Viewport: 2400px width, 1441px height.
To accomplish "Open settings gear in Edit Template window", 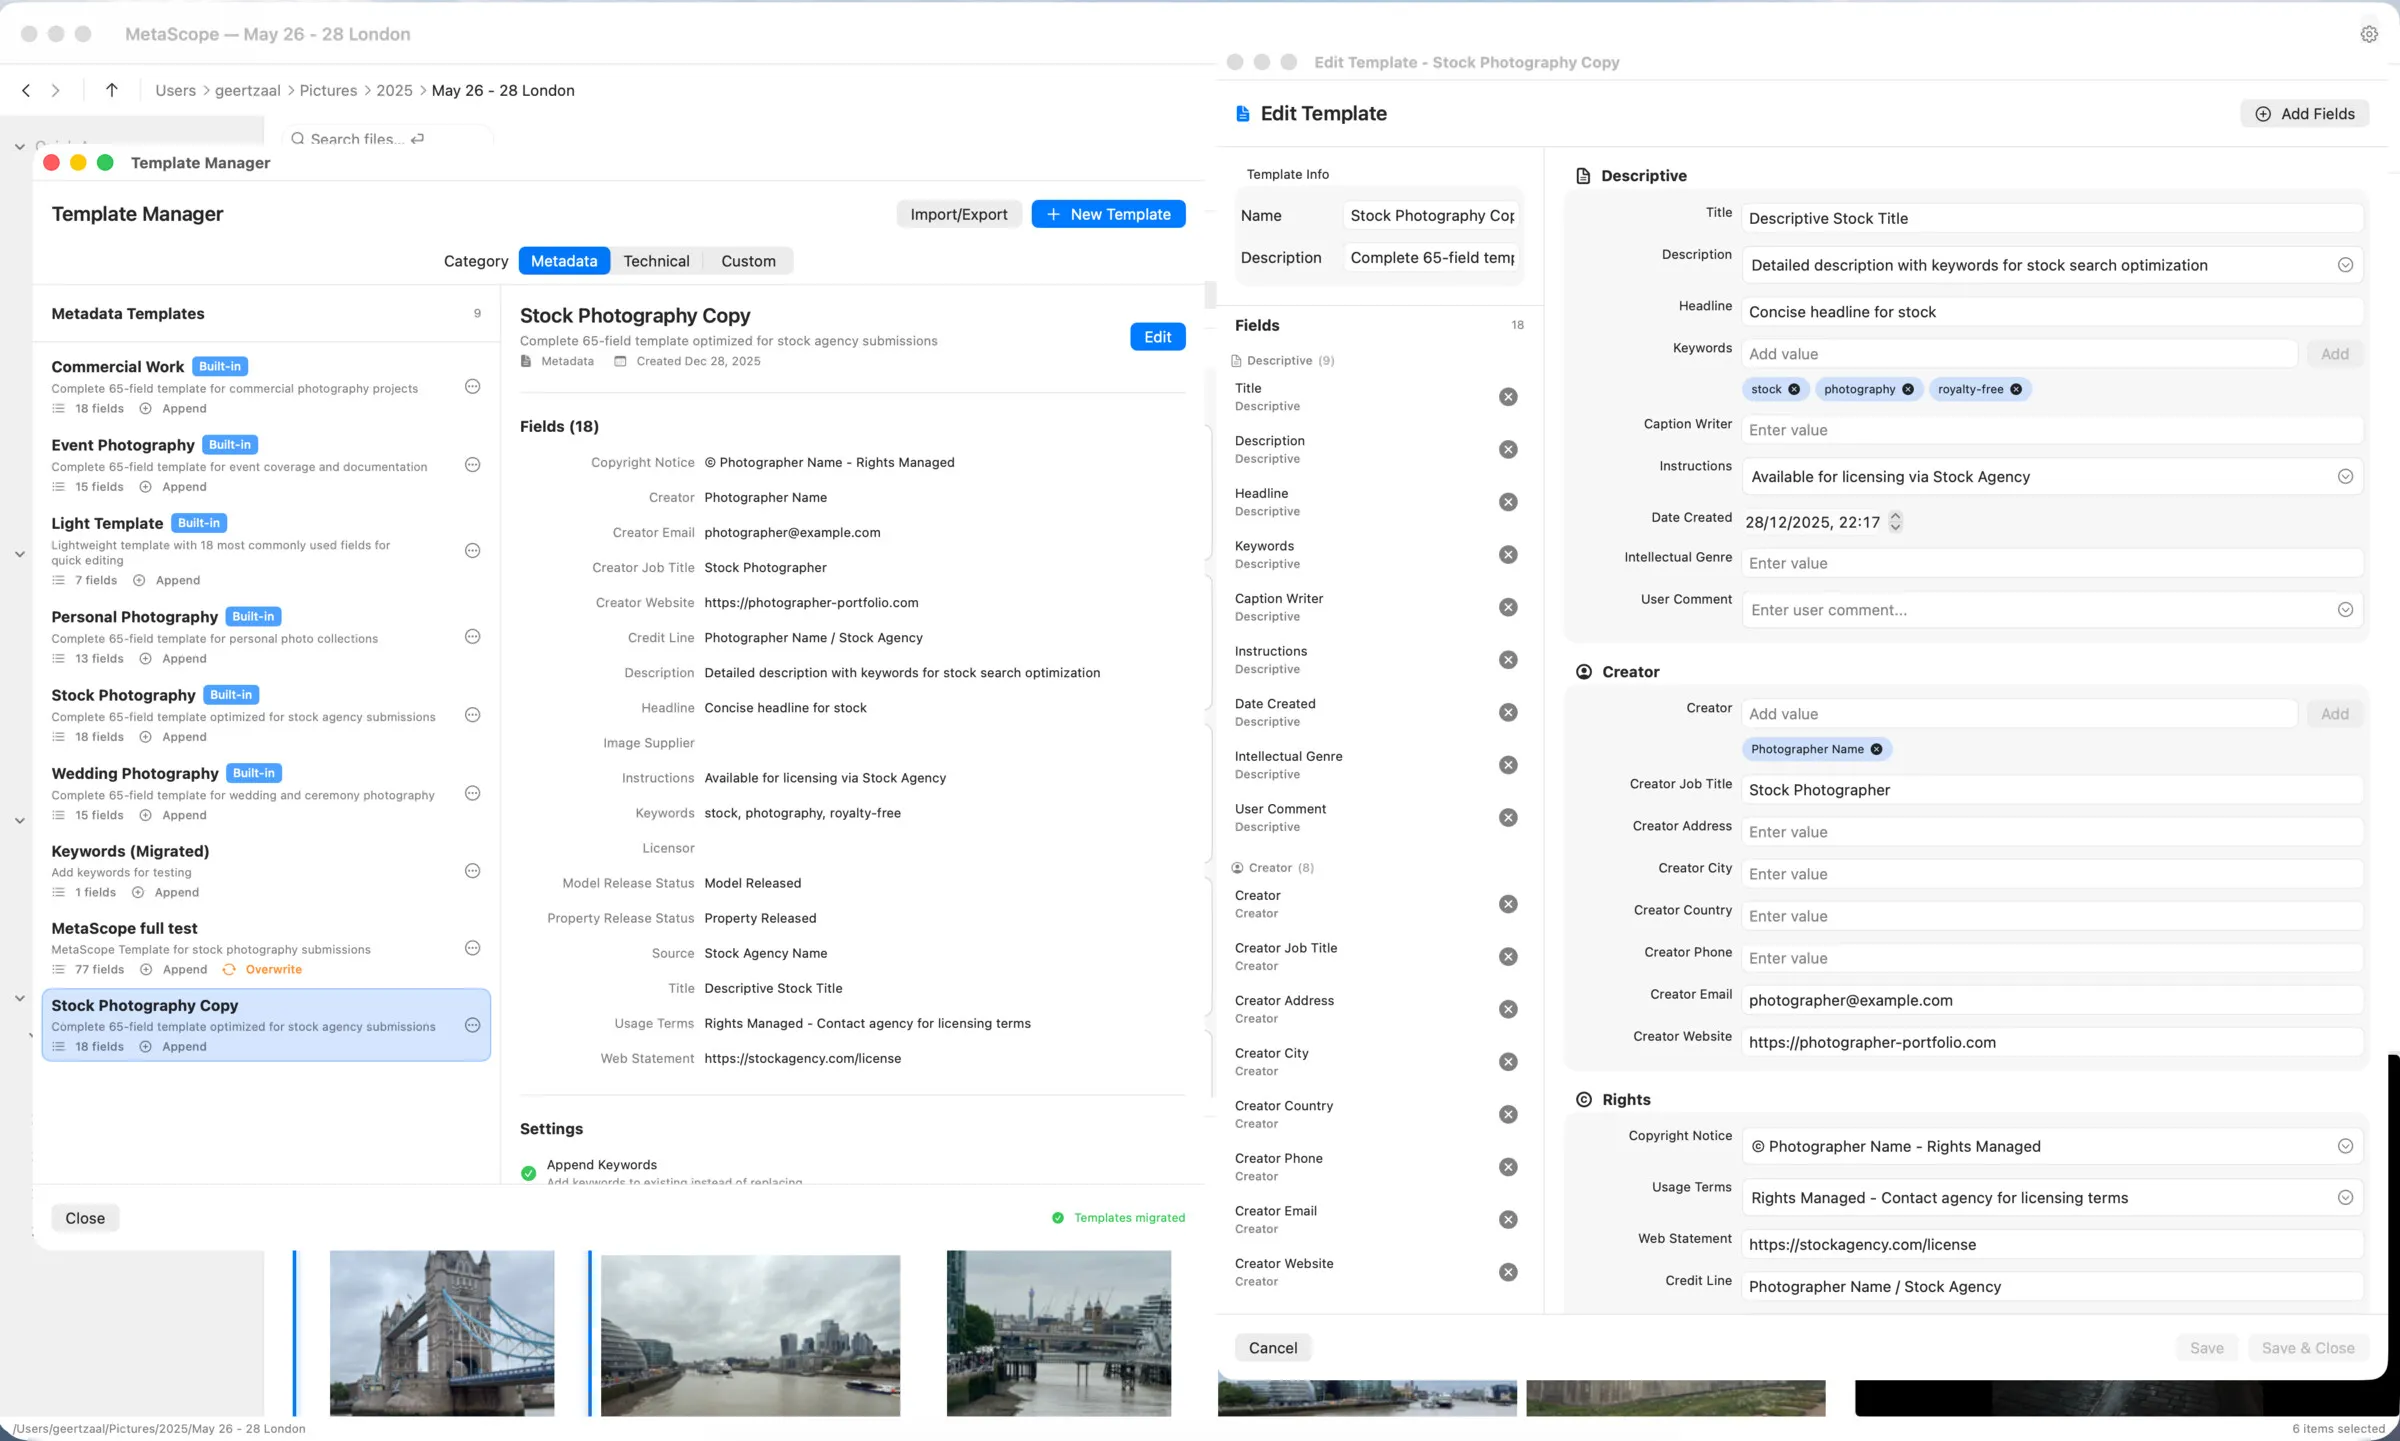I will [x=2369, y=33].
